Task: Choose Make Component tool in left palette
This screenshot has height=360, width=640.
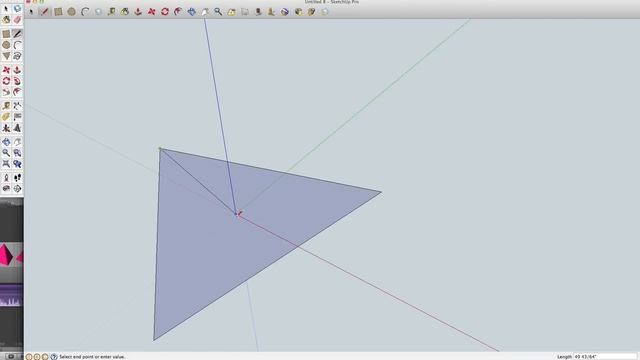Action: pyautogui.click(x=17, y=8)
